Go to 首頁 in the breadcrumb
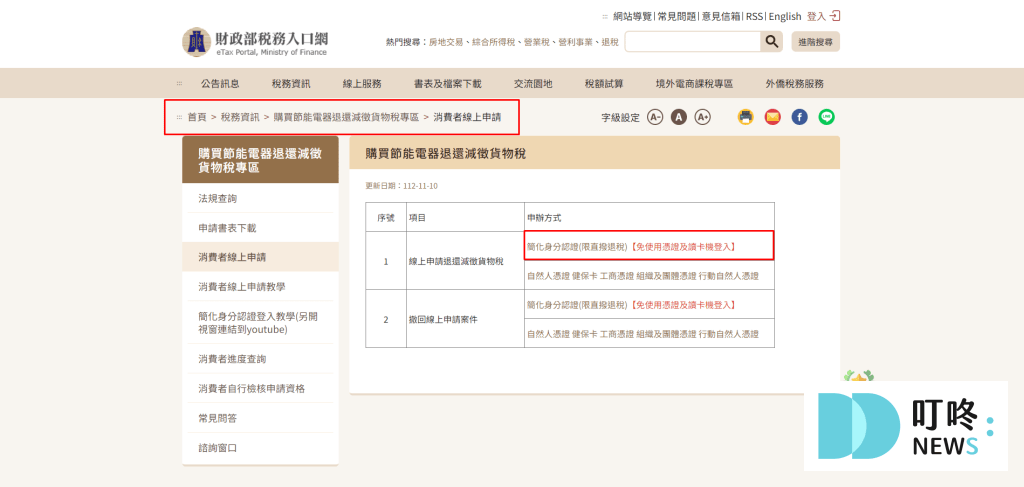The image size is (1024, 487). tap(197, 118)
